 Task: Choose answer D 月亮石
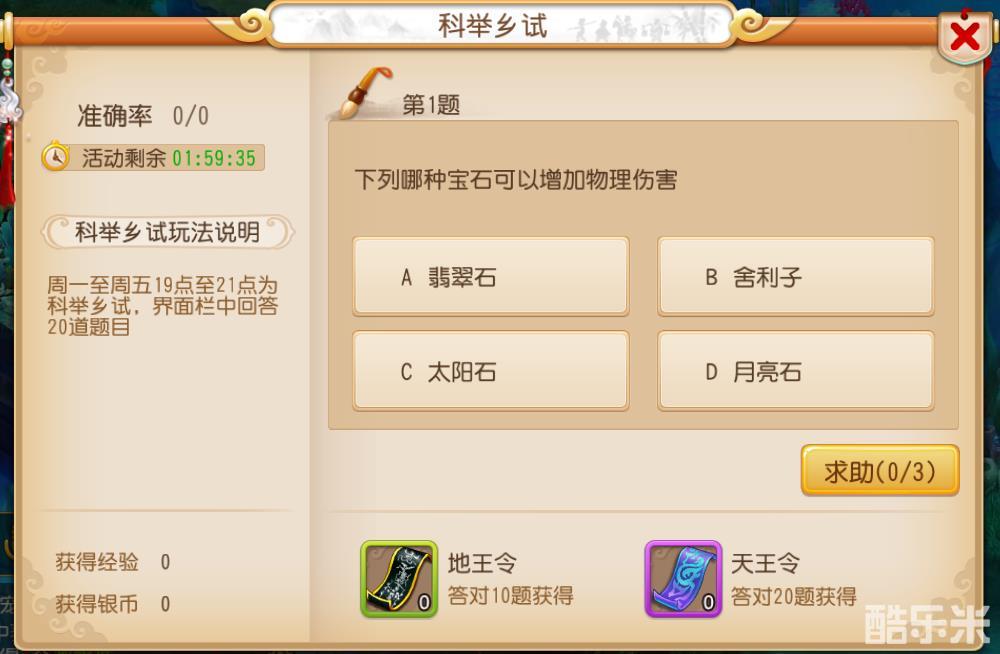(x=795, y=371)
